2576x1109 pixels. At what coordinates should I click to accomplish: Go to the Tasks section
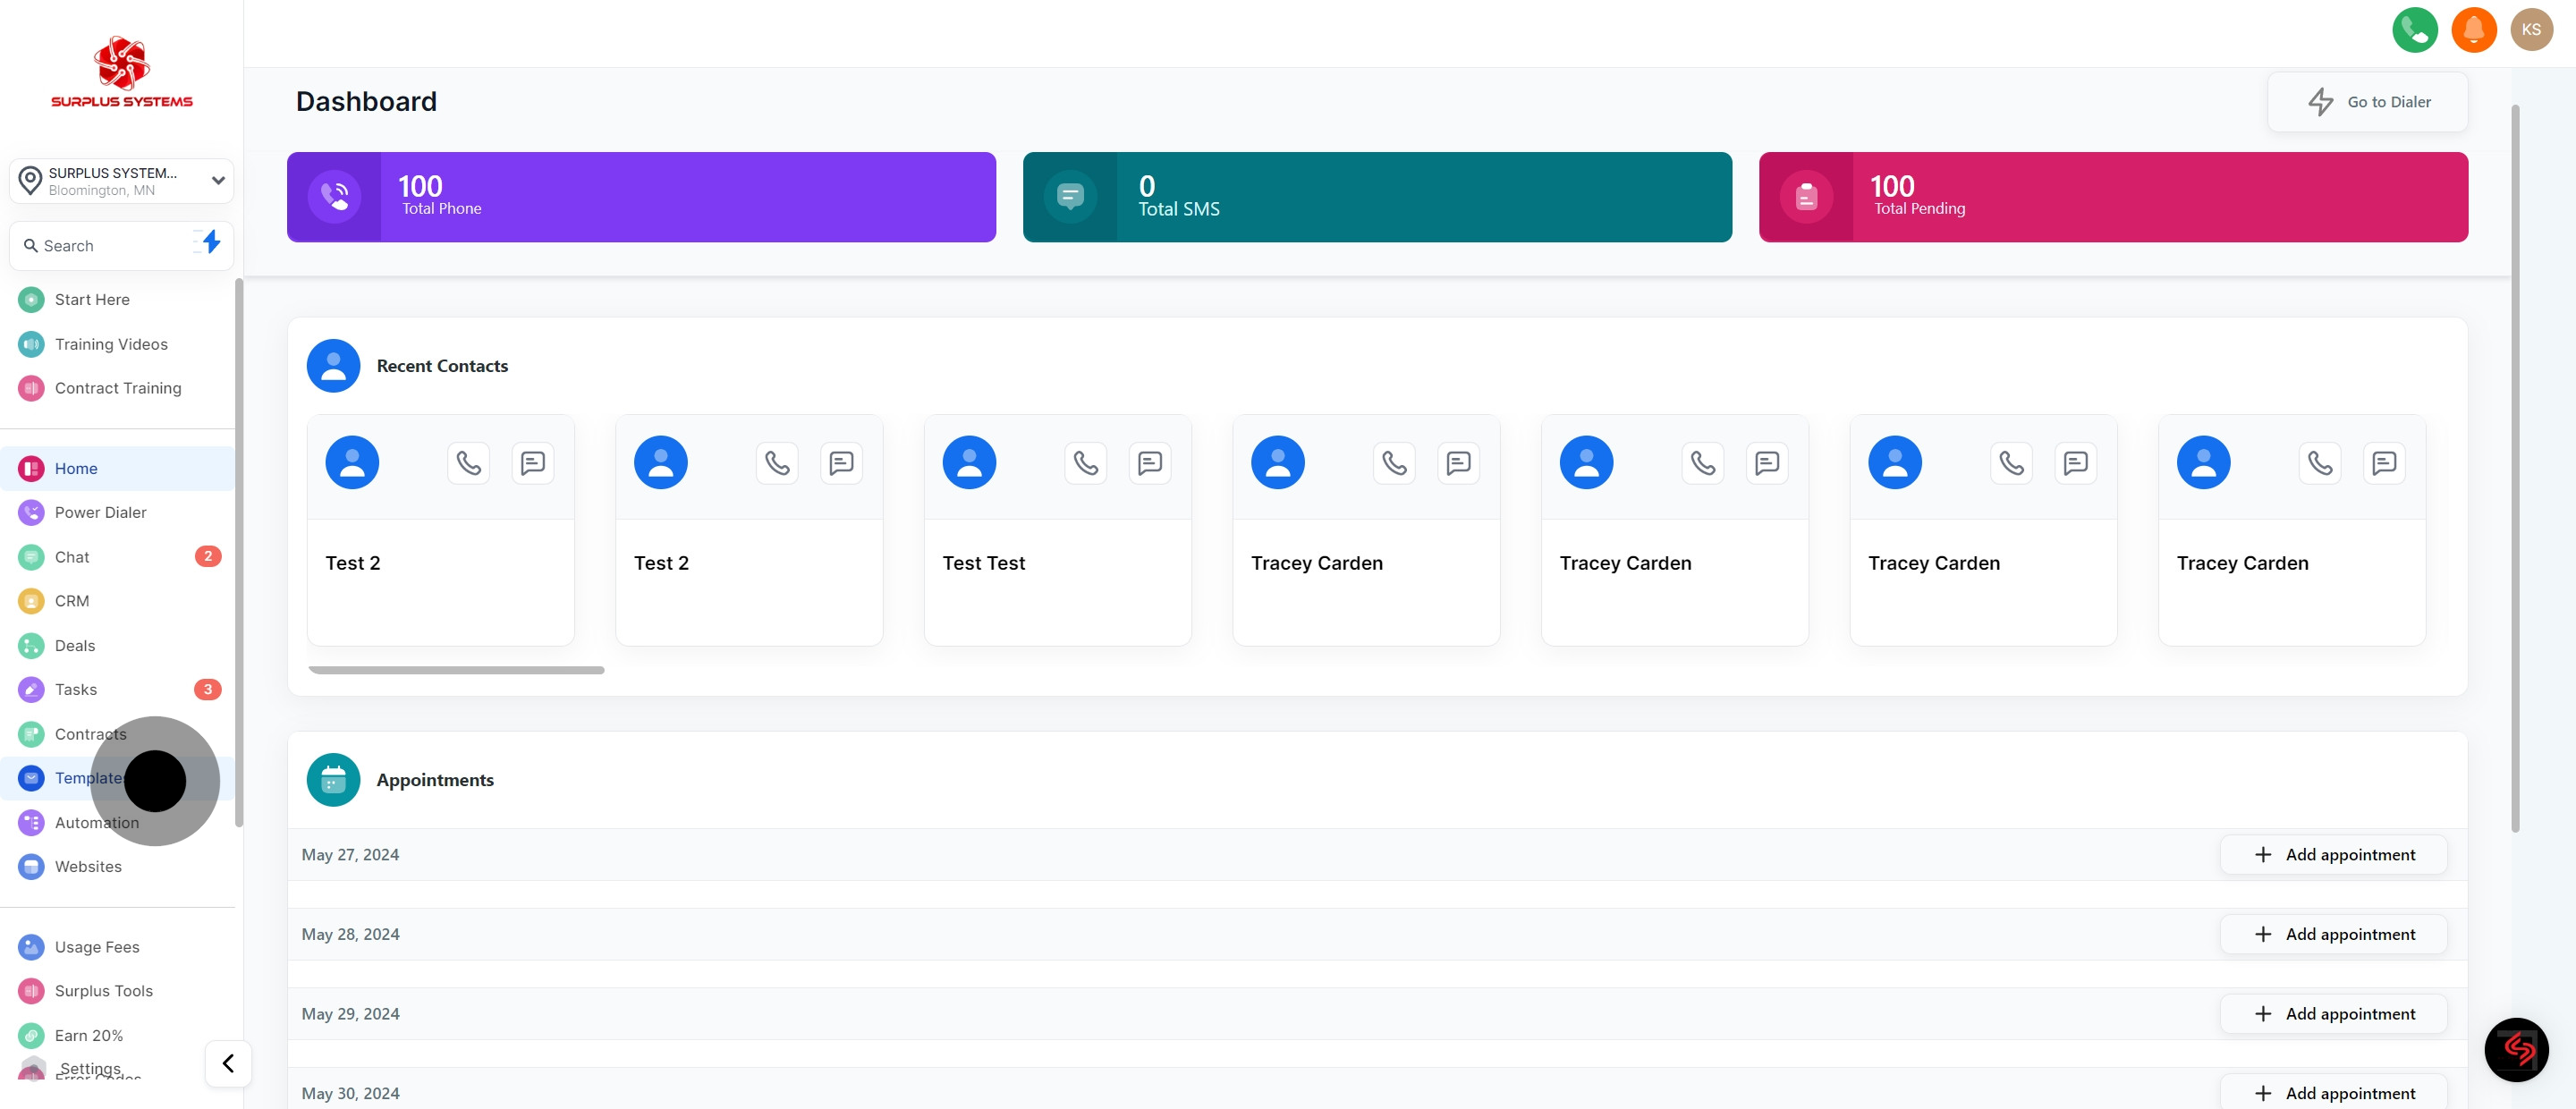pos(76,689)
